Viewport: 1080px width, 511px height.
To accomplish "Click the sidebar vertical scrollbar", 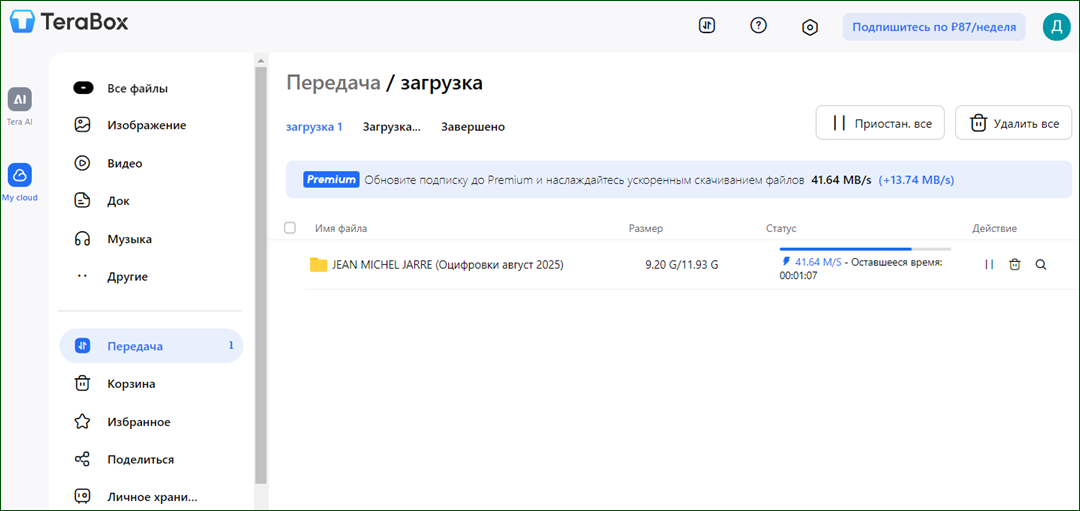I will pos(260,275).
